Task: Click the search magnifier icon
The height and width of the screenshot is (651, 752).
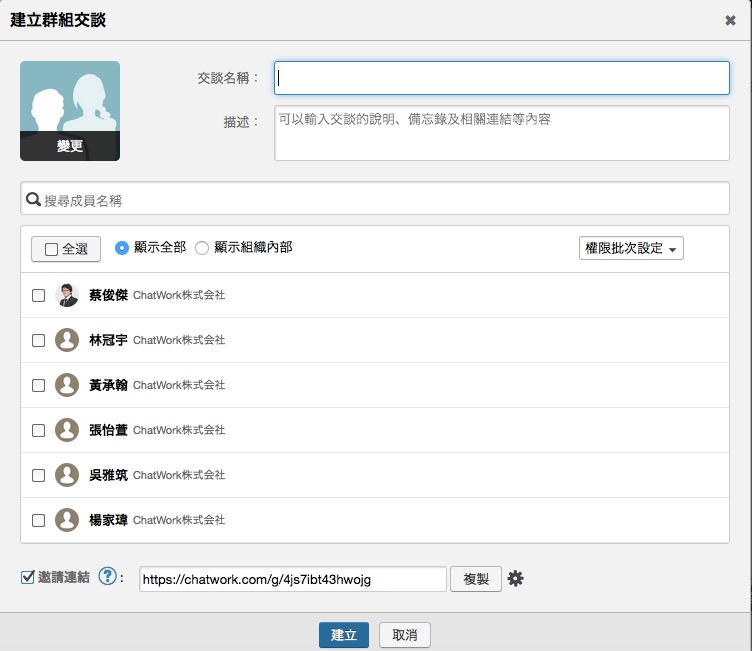Action: pyautogui.click(x=33, y=199)
